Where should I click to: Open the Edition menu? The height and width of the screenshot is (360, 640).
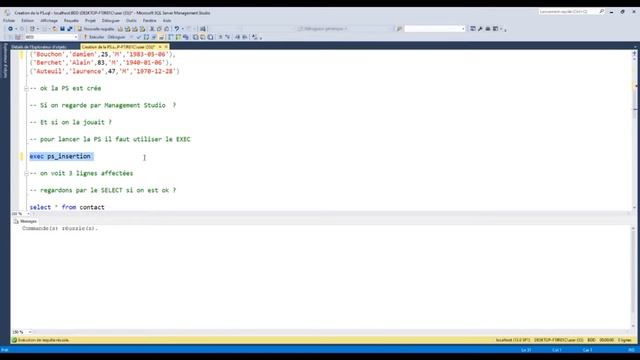[28, 20]
